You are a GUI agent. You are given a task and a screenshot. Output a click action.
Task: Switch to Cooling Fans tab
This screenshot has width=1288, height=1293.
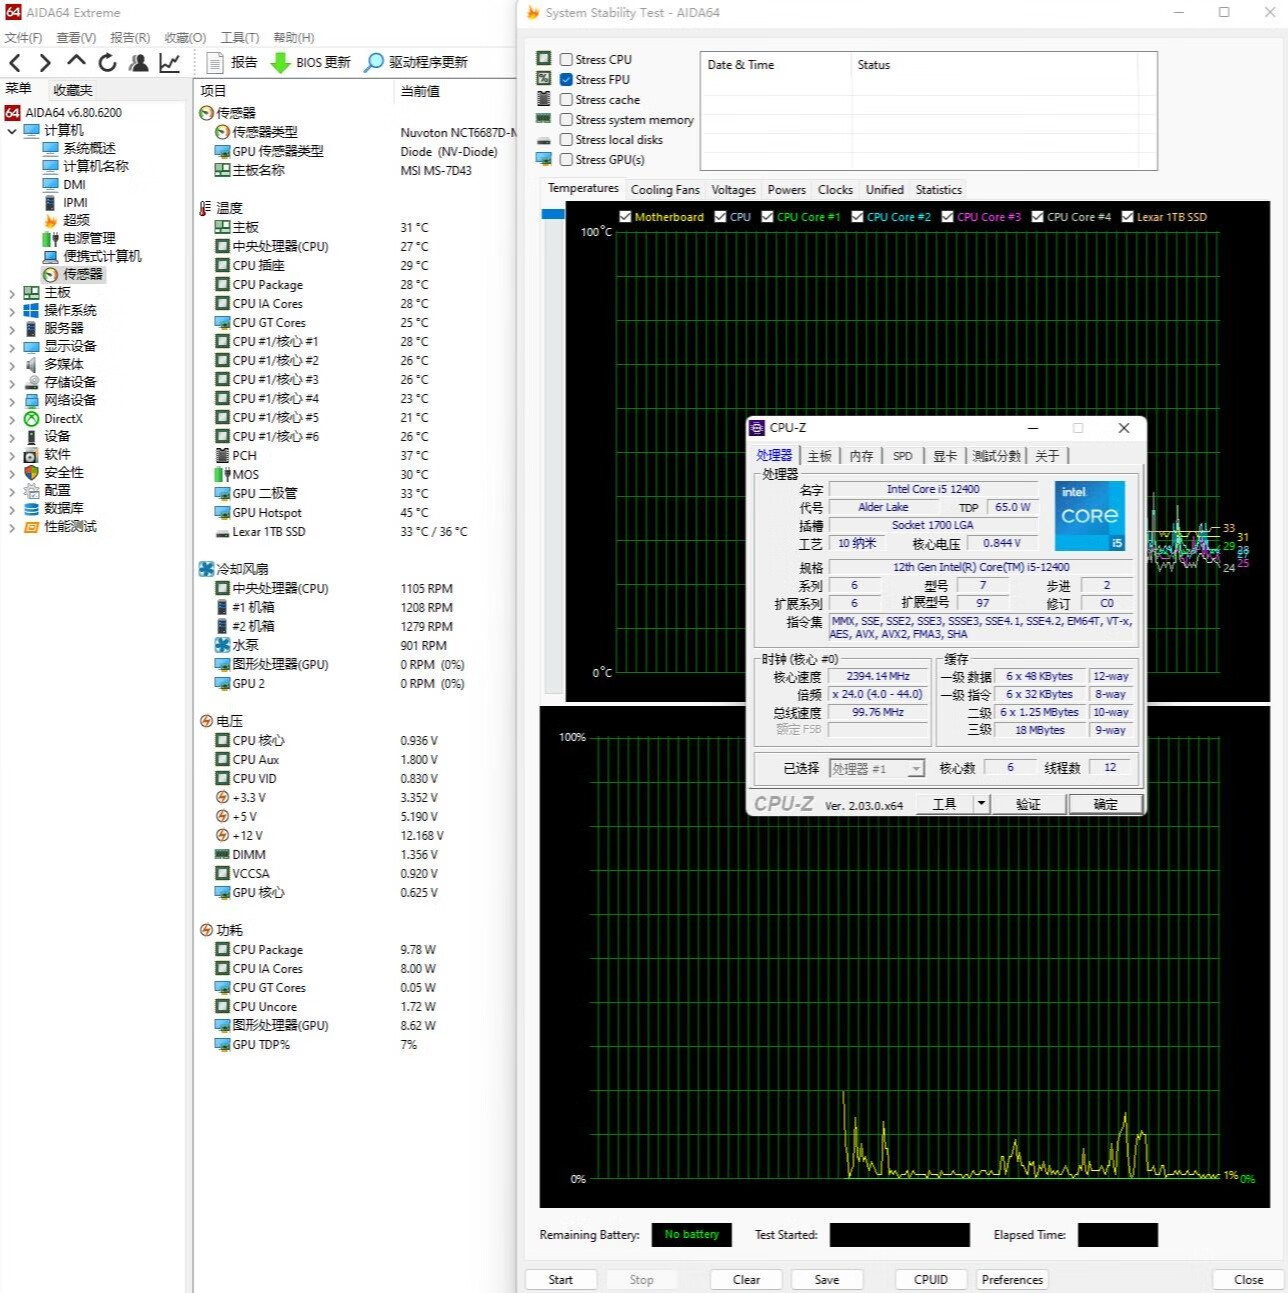(665, 190)
